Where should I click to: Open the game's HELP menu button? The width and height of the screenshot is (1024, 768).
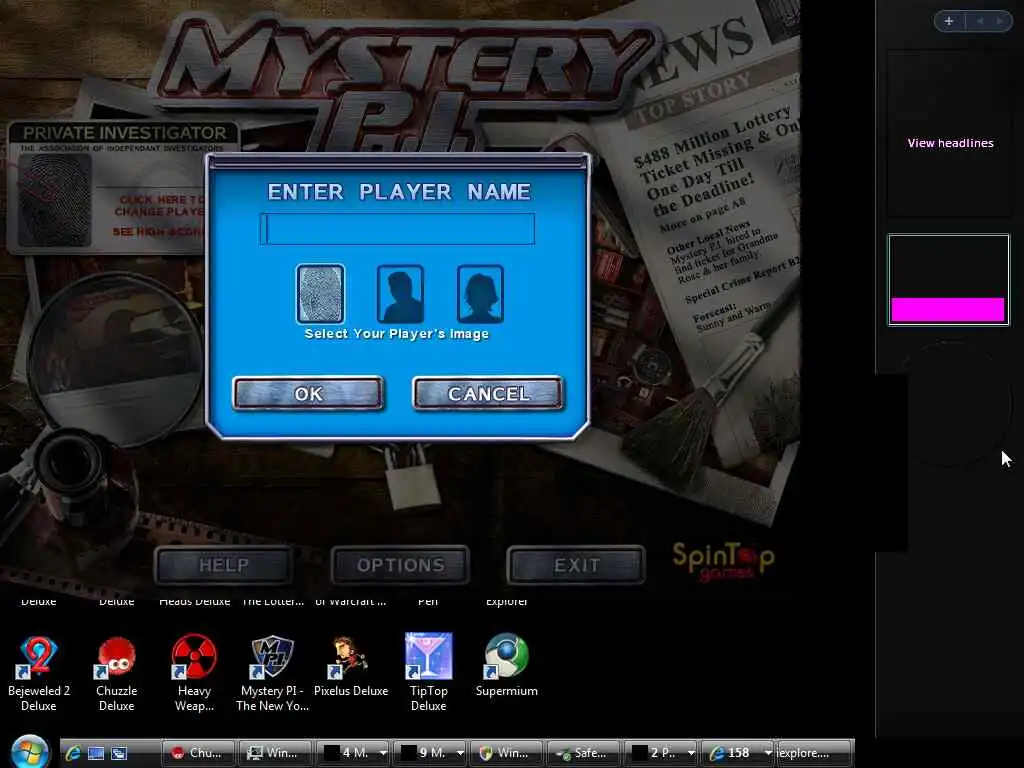[x=223, y=565]
